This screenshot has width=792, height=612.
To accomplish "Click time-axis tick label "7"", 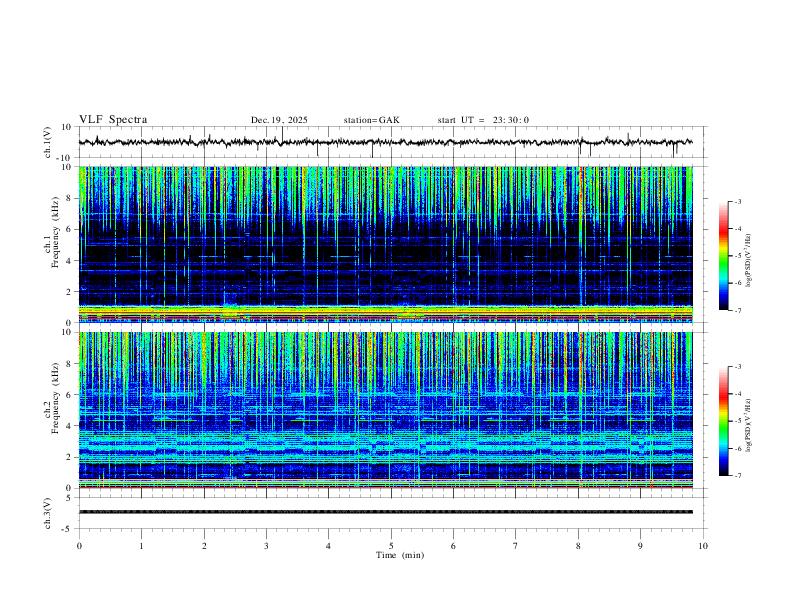I will (516, 546).
